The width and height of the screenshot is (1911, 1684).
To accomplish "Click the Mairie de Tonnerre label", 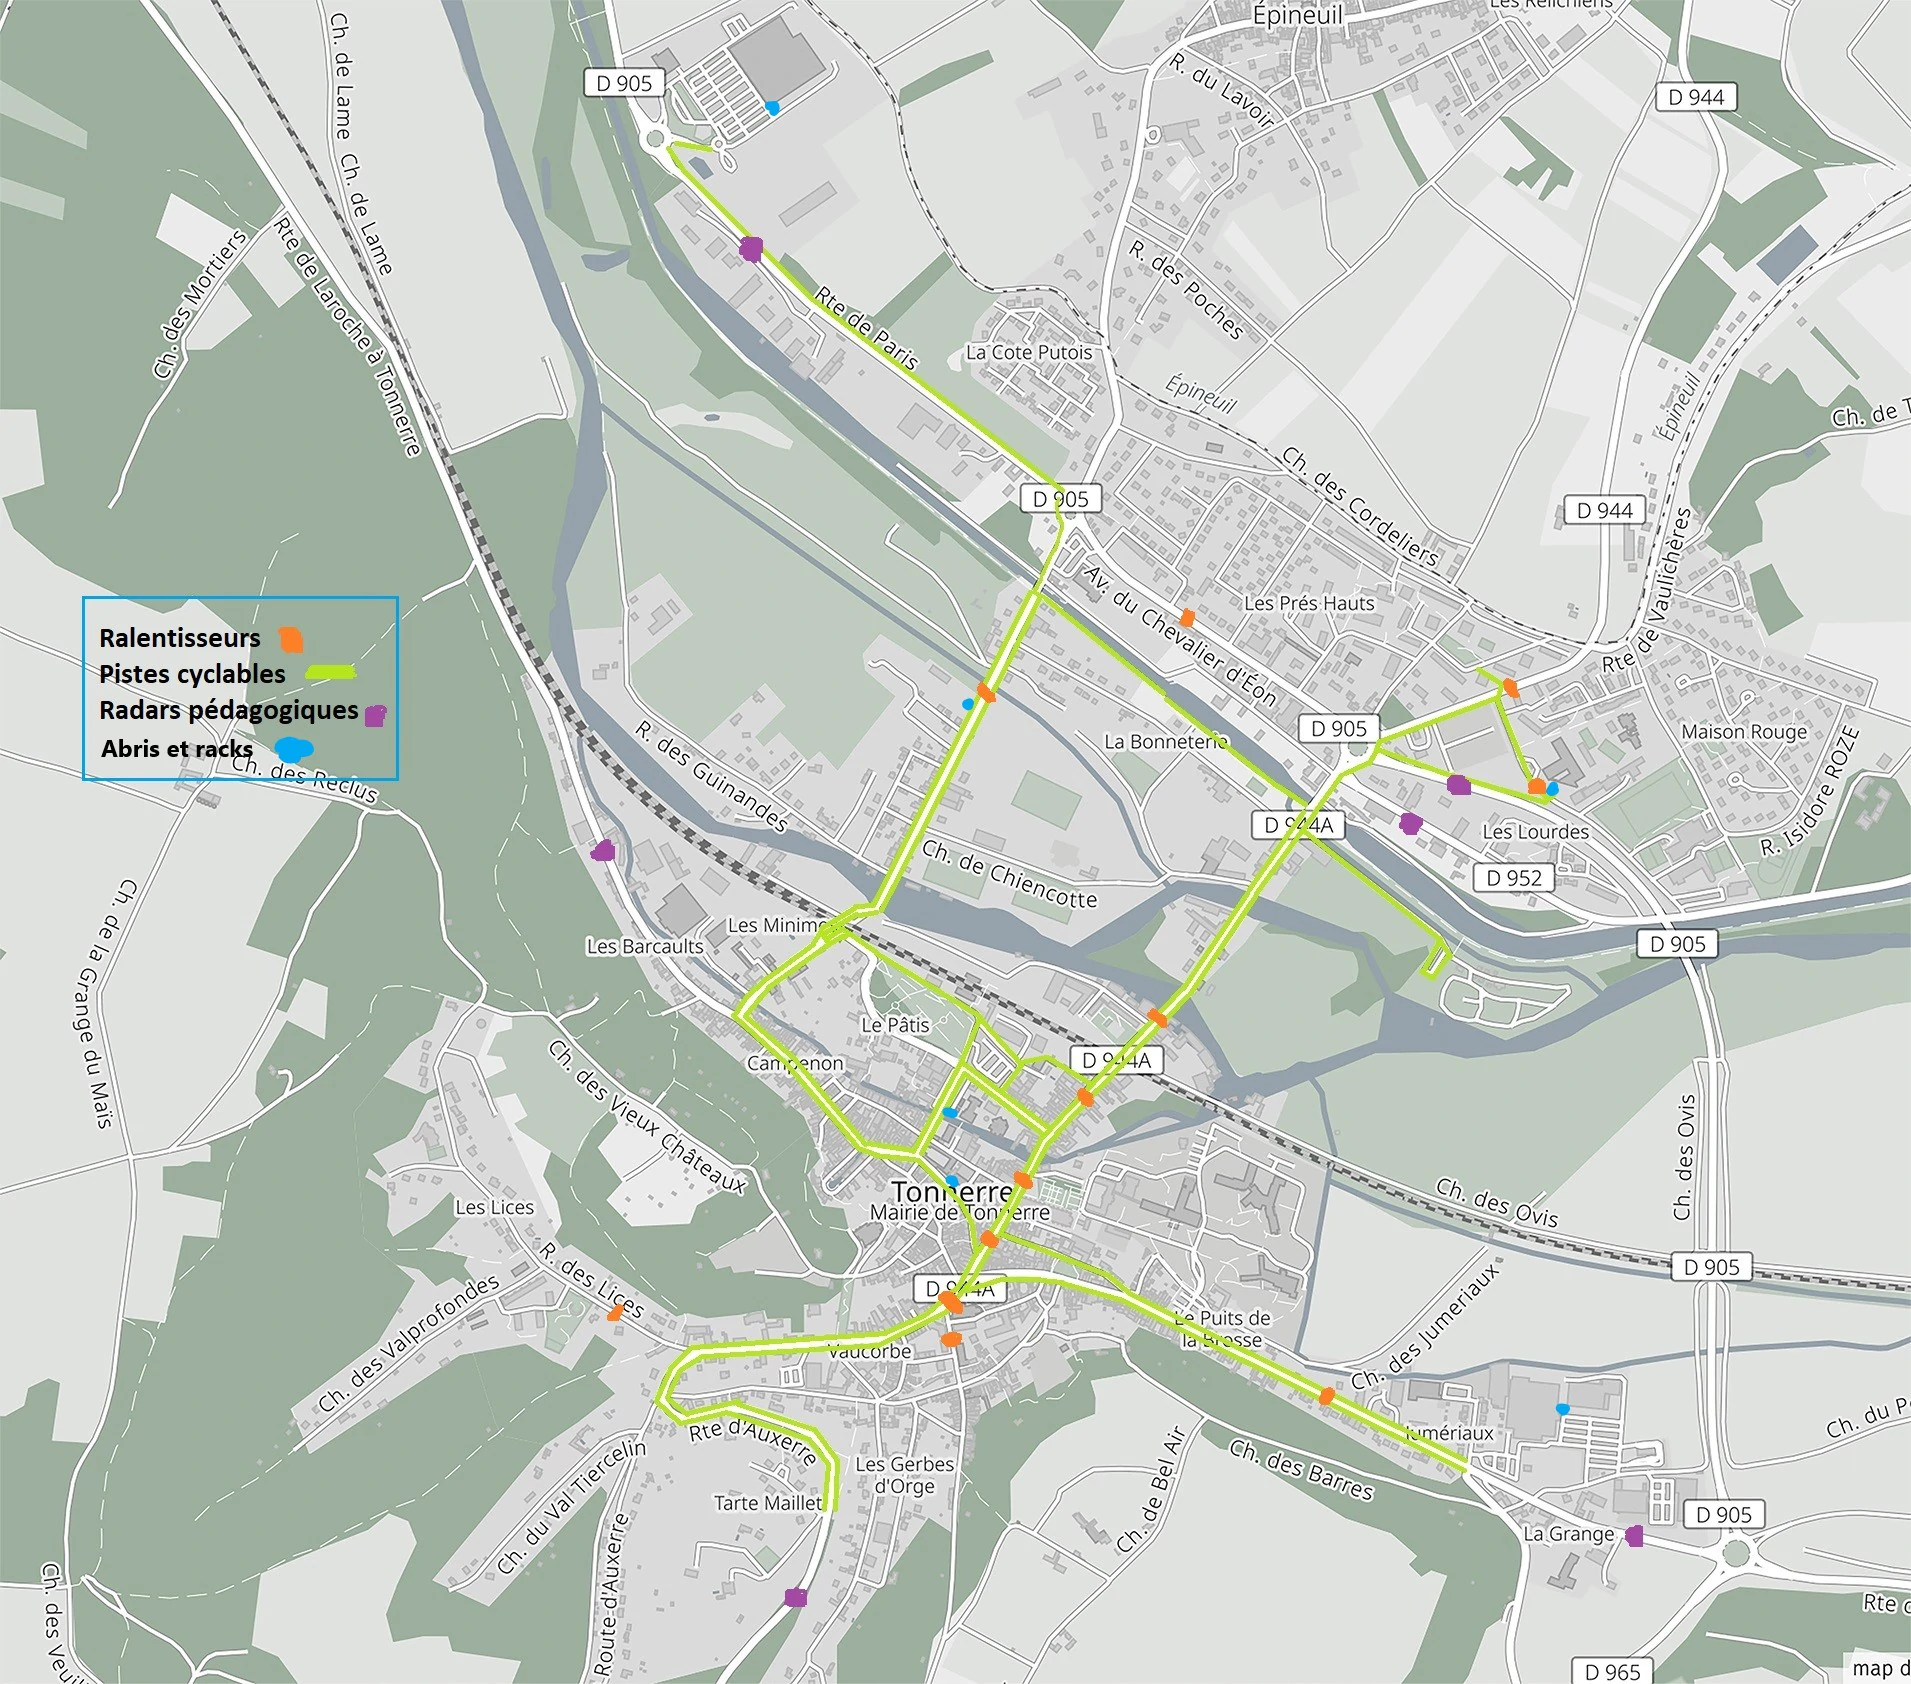I will [960, 1212].
